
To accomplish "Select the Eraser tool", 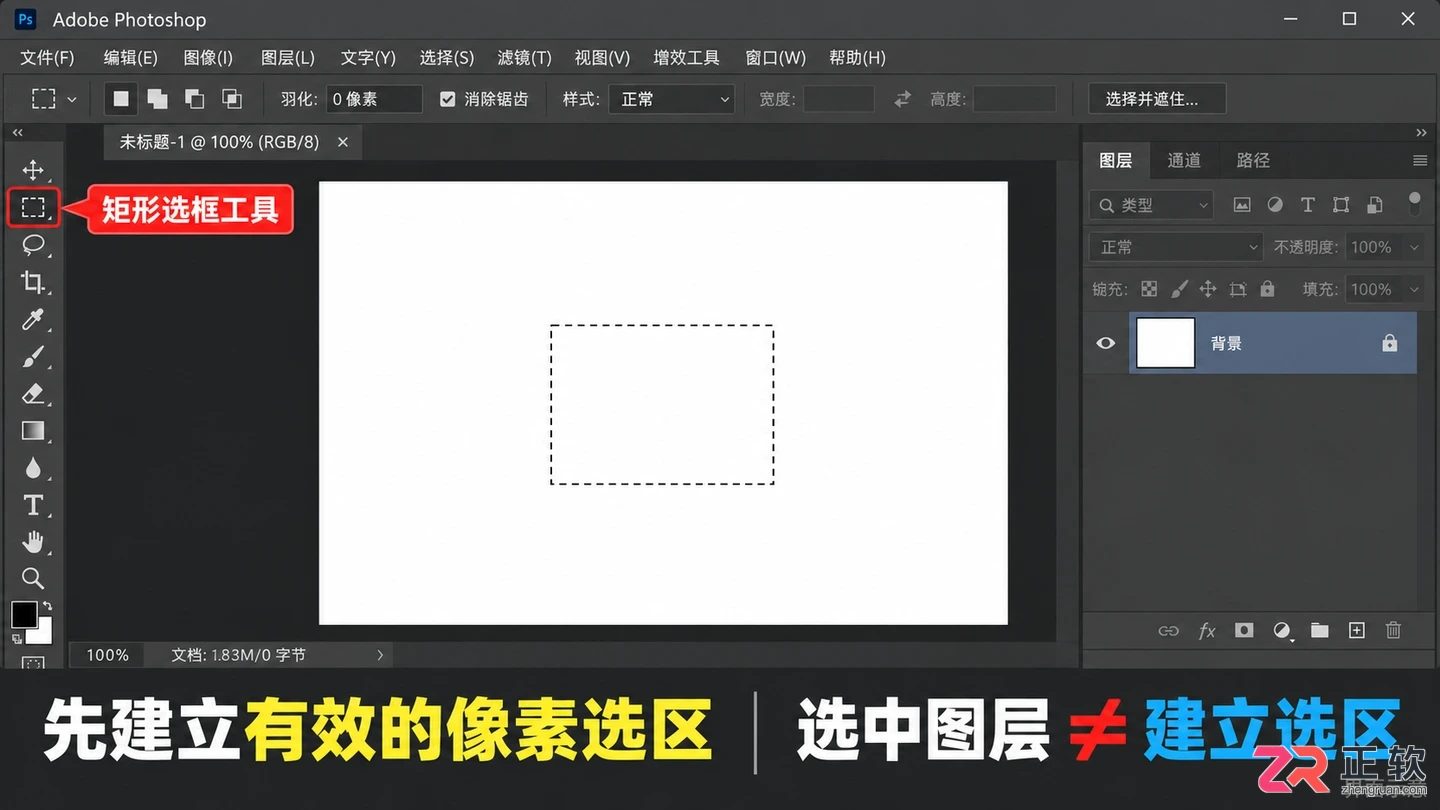I will [x=33, y=394].
